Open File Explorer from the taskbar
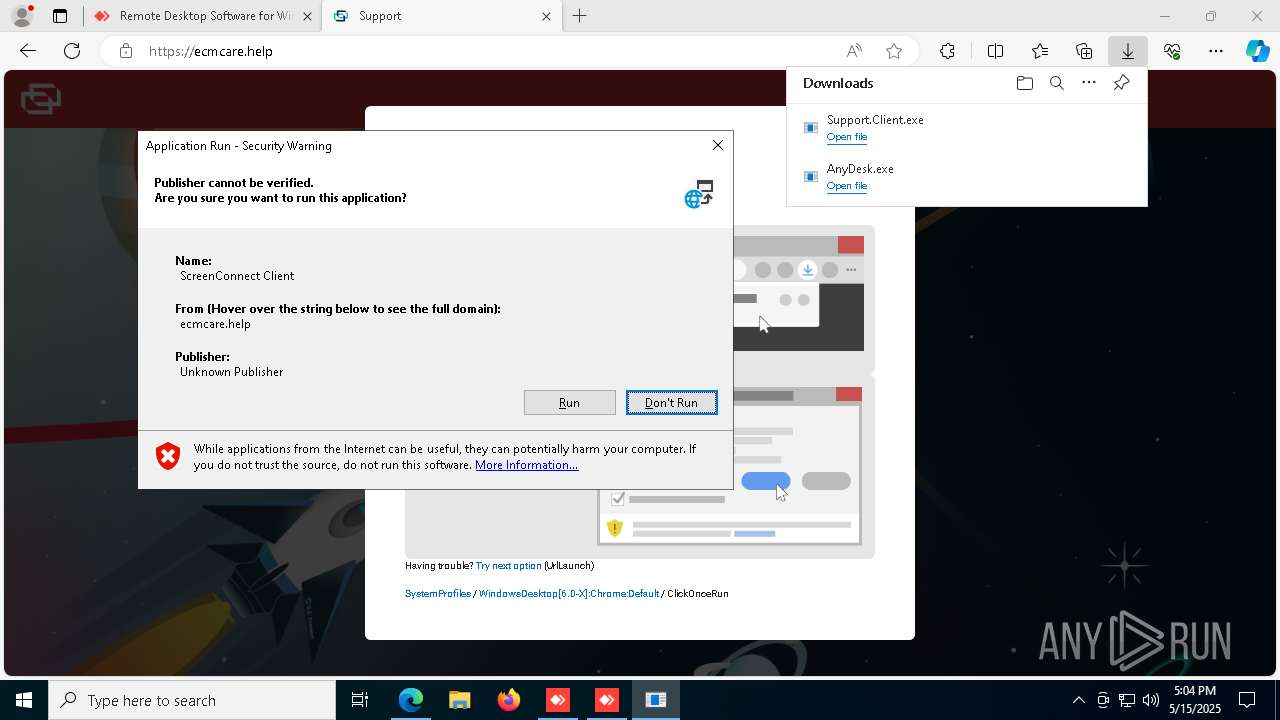 click(x=459, y=700)
